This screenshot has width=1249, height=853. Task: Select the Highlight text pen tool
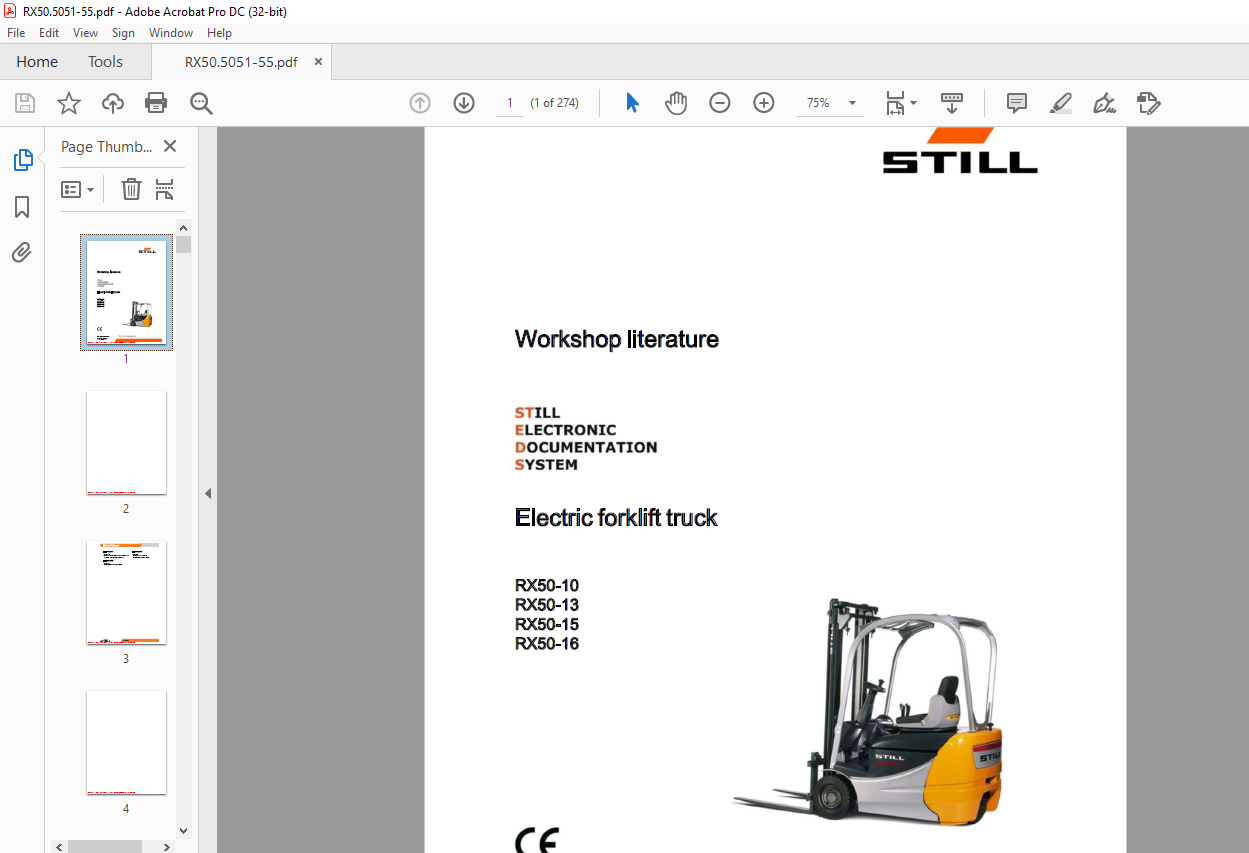pyautogui.click(x=1061, y=103)
